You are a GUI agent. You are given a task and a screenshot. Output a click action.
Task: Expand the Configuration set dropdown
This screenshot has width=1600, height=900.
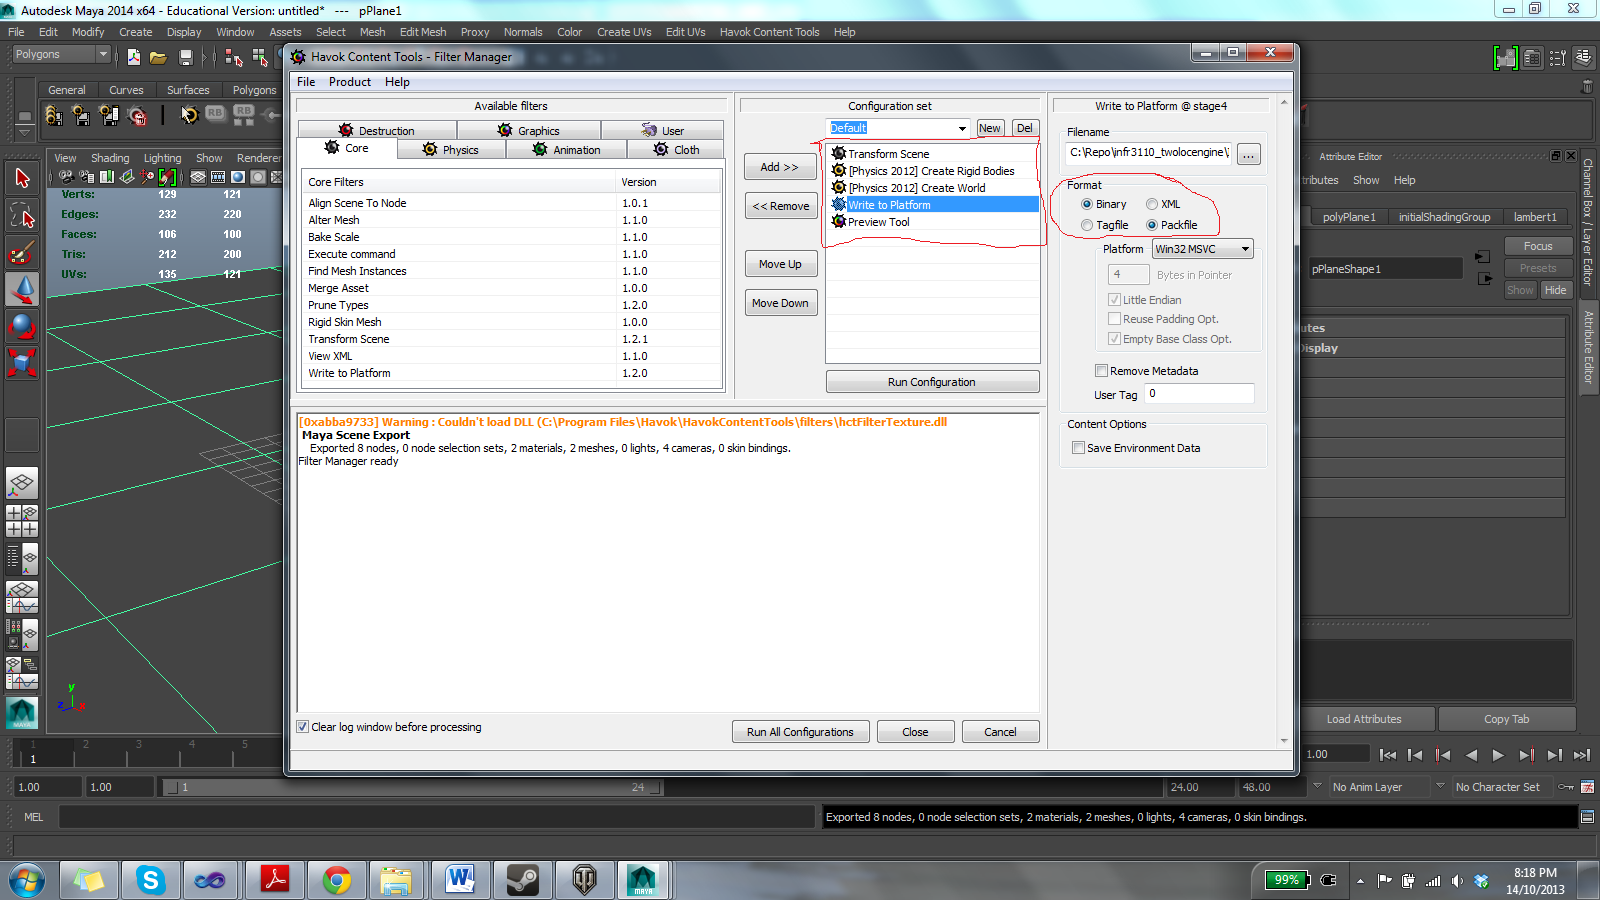click(962, 128)
